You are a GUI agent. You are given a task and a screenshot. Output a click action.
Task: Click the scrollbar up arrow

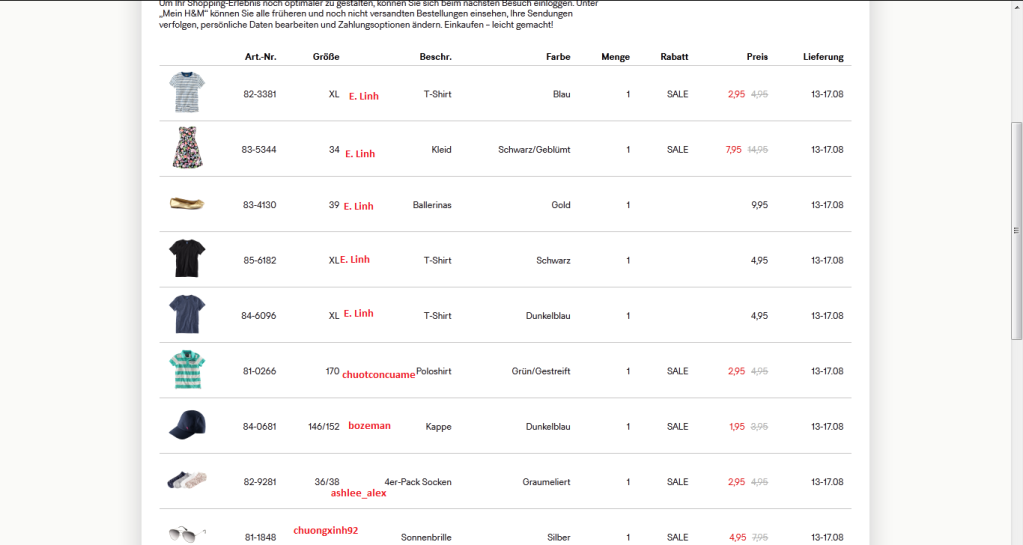1016,6
